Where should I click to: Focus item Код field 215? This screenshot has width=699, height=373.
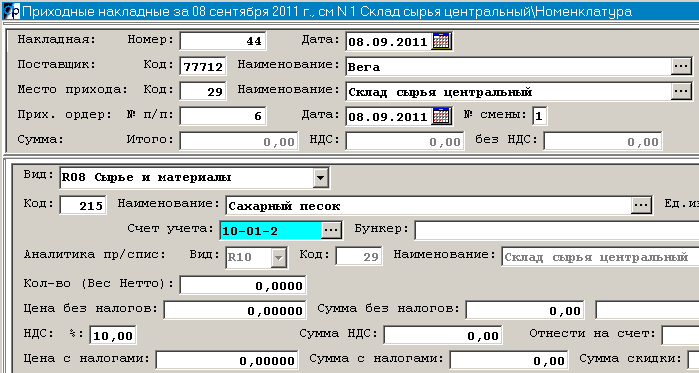(83, 205)
